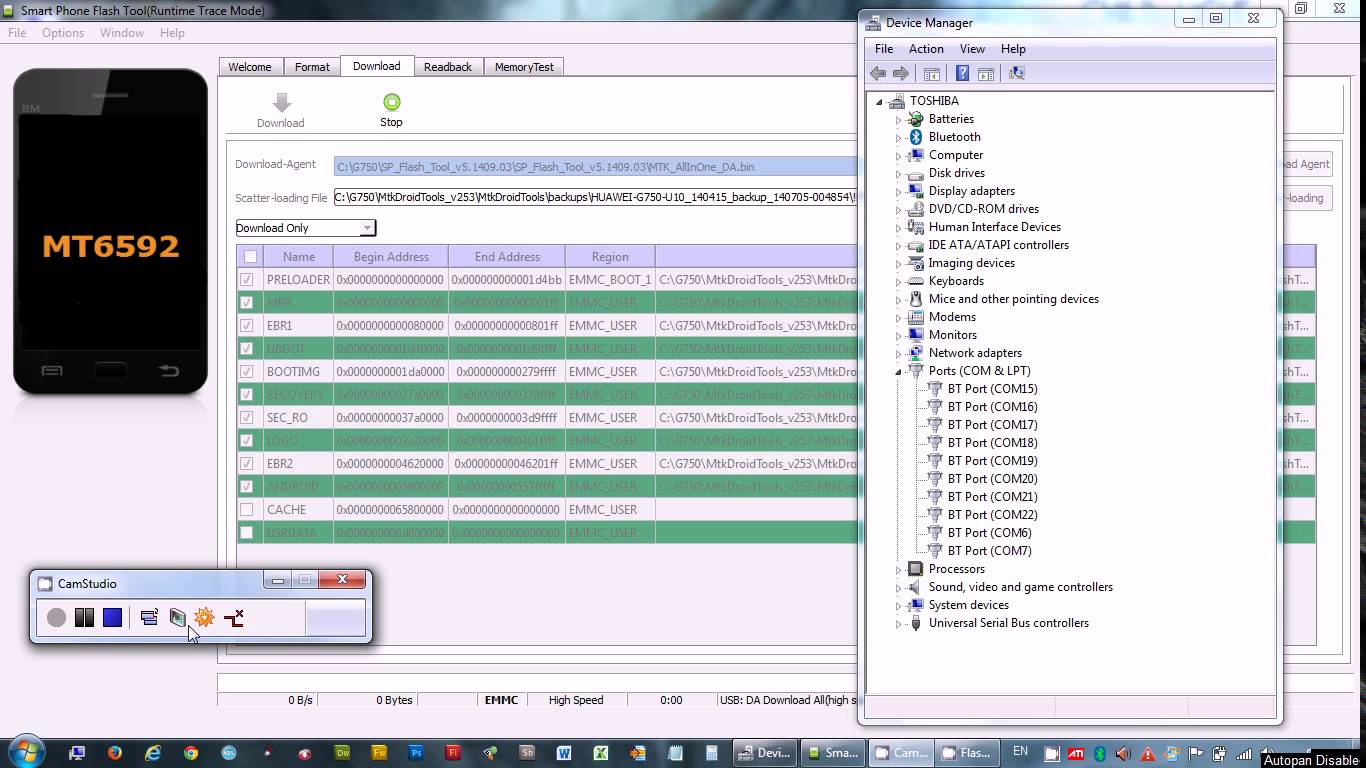
Task: Expand the Universal Serial Bus controllers node
Action: pyautogui.click(x=898, y=624)
